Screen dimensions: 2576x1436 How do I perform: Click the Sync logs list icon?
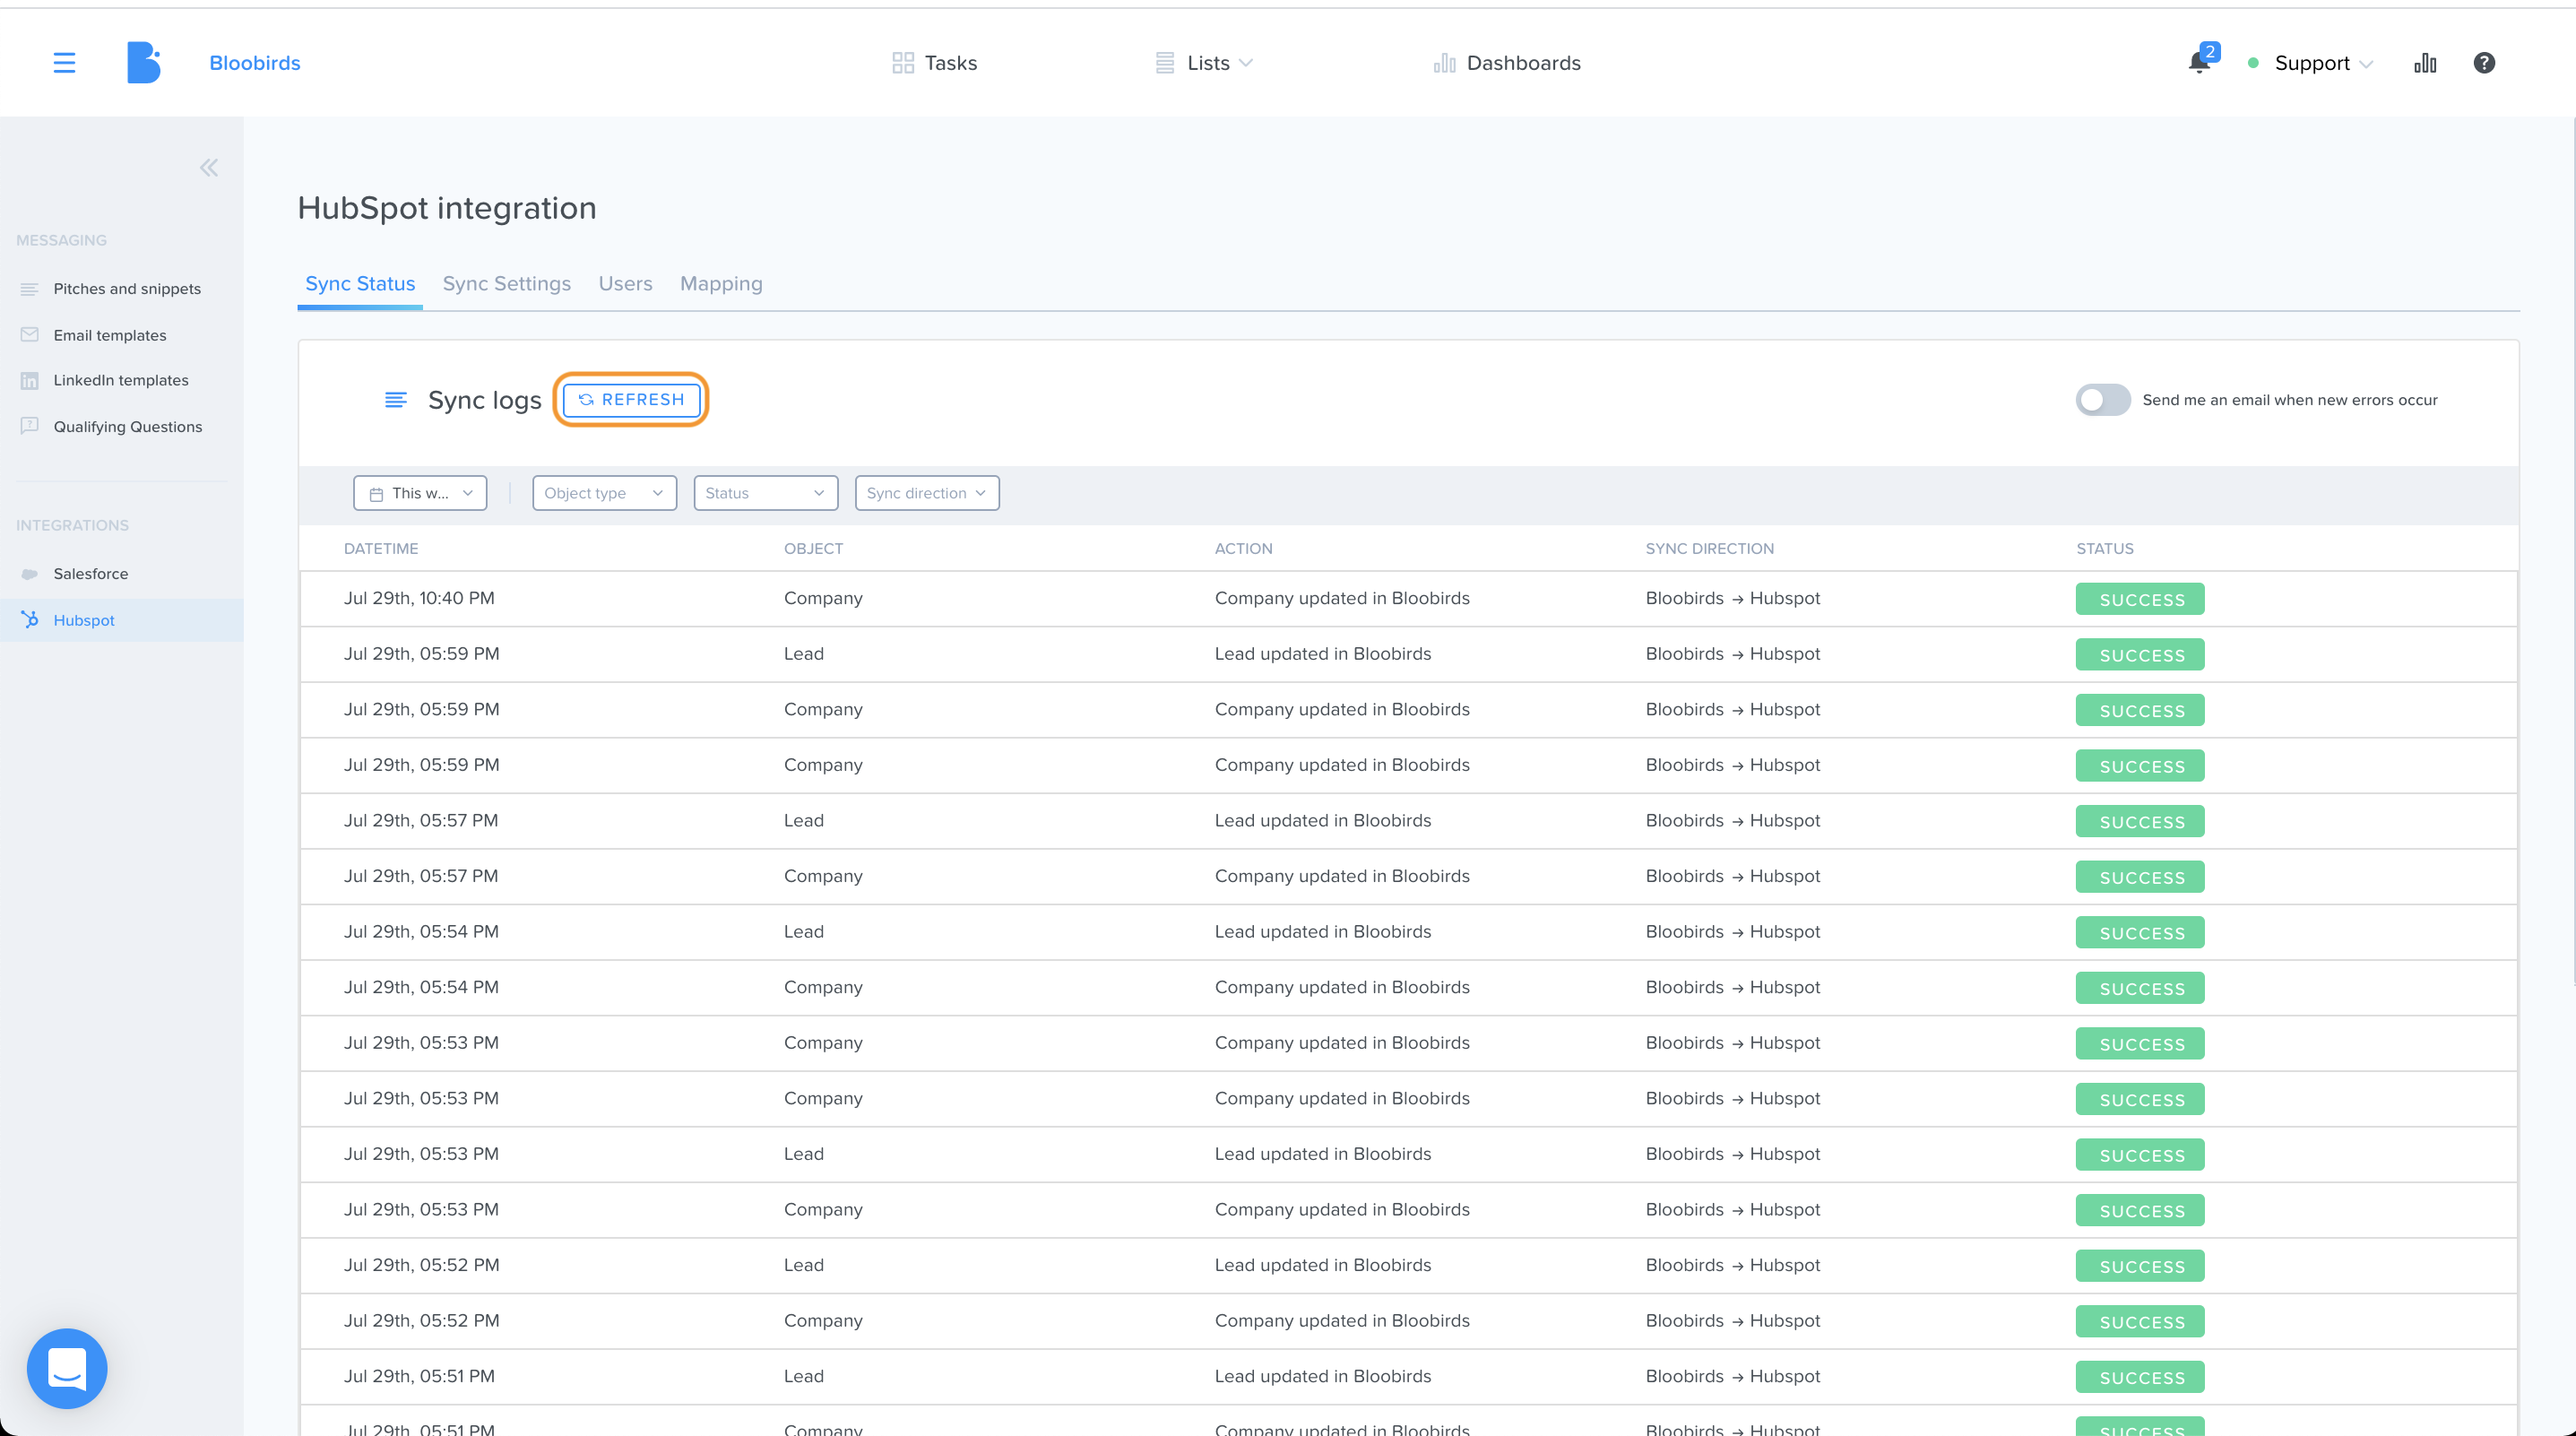tap(396, 400)
